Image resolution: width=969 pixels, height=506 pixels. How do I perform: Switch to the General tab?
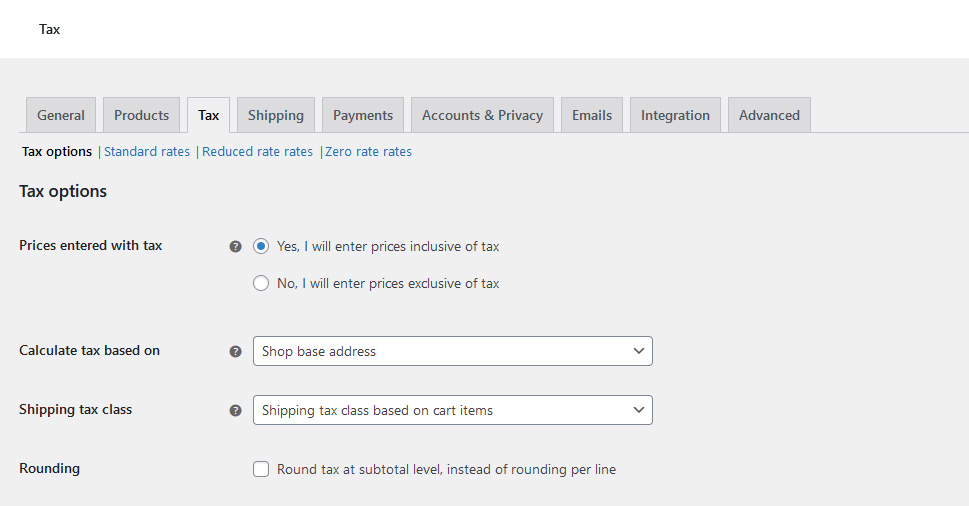(61, 115)
